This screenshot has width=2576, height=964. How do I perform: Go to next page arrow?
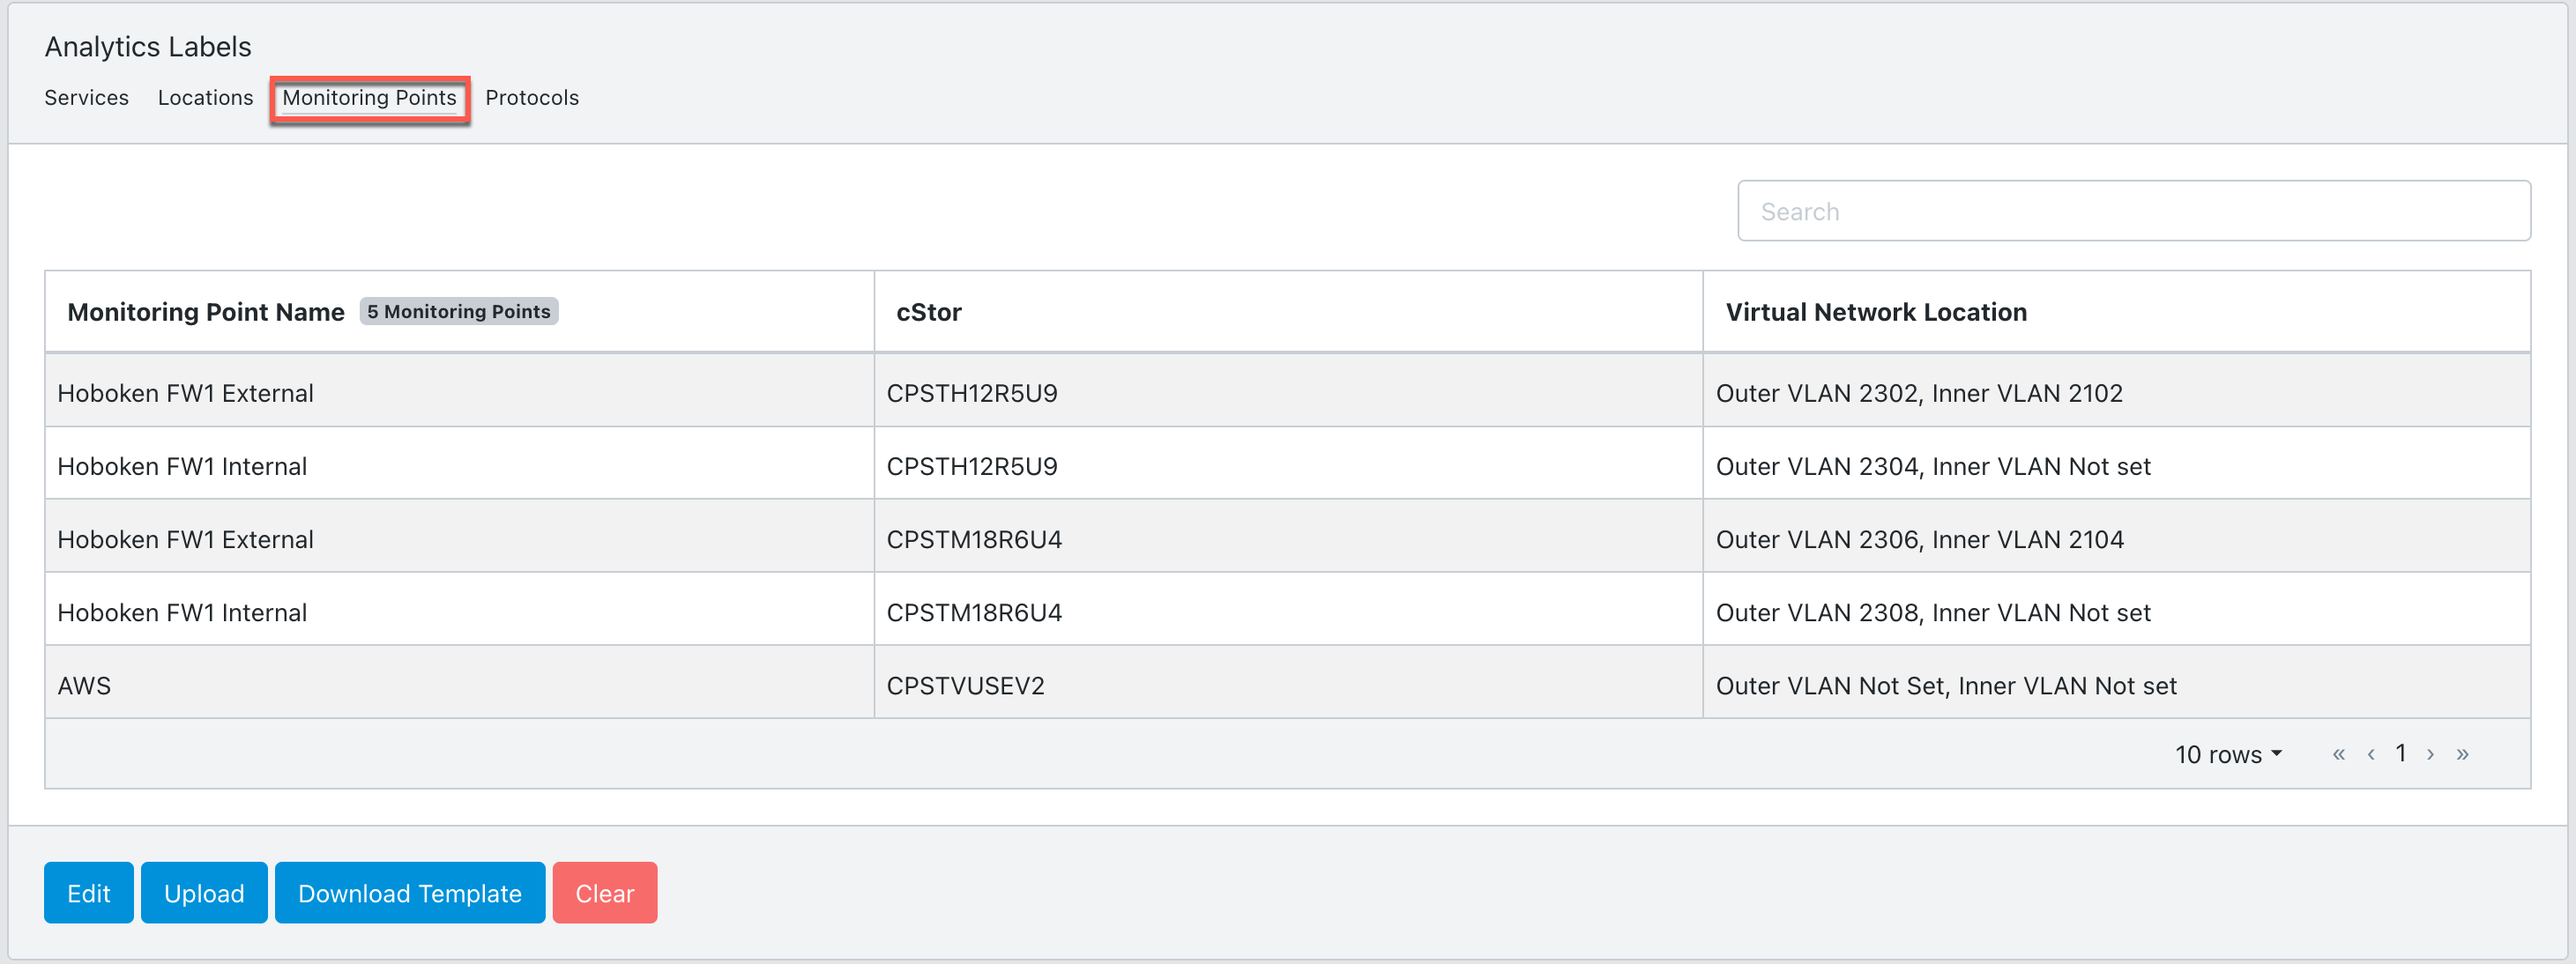[x=2431, y=754]
